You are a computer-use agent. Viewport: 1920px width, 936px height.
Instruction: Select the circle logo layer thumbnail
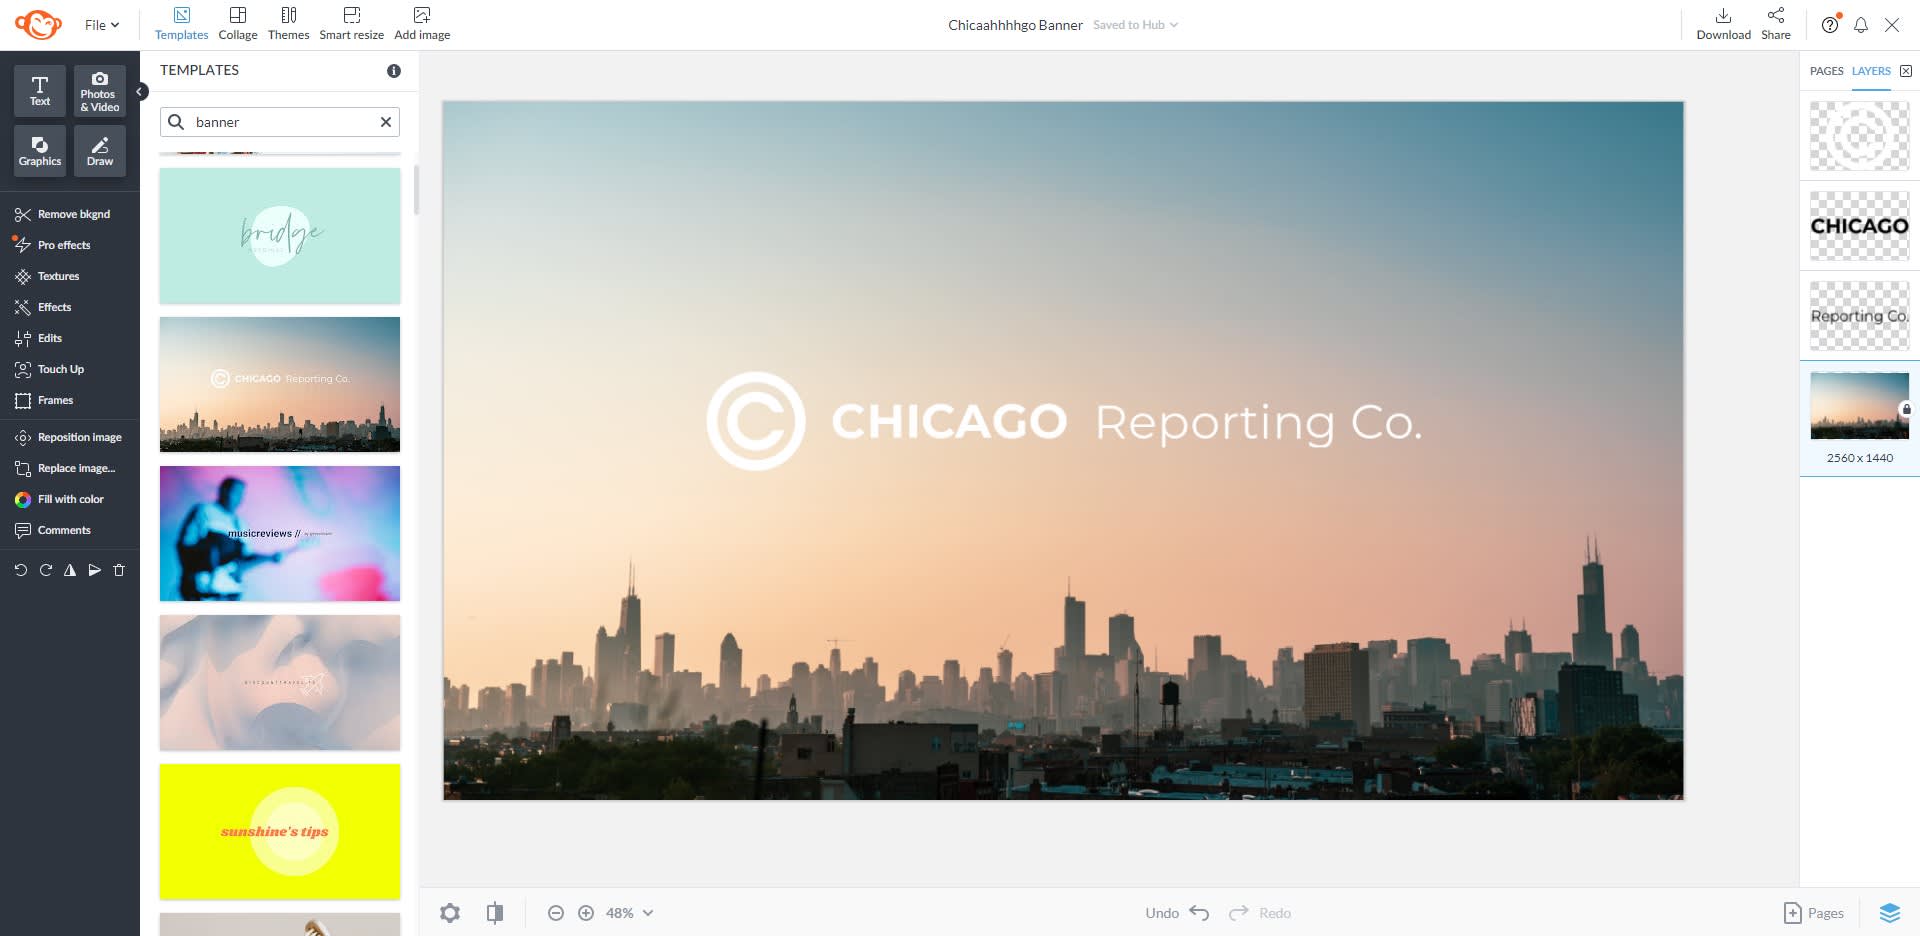(1860, 136)
